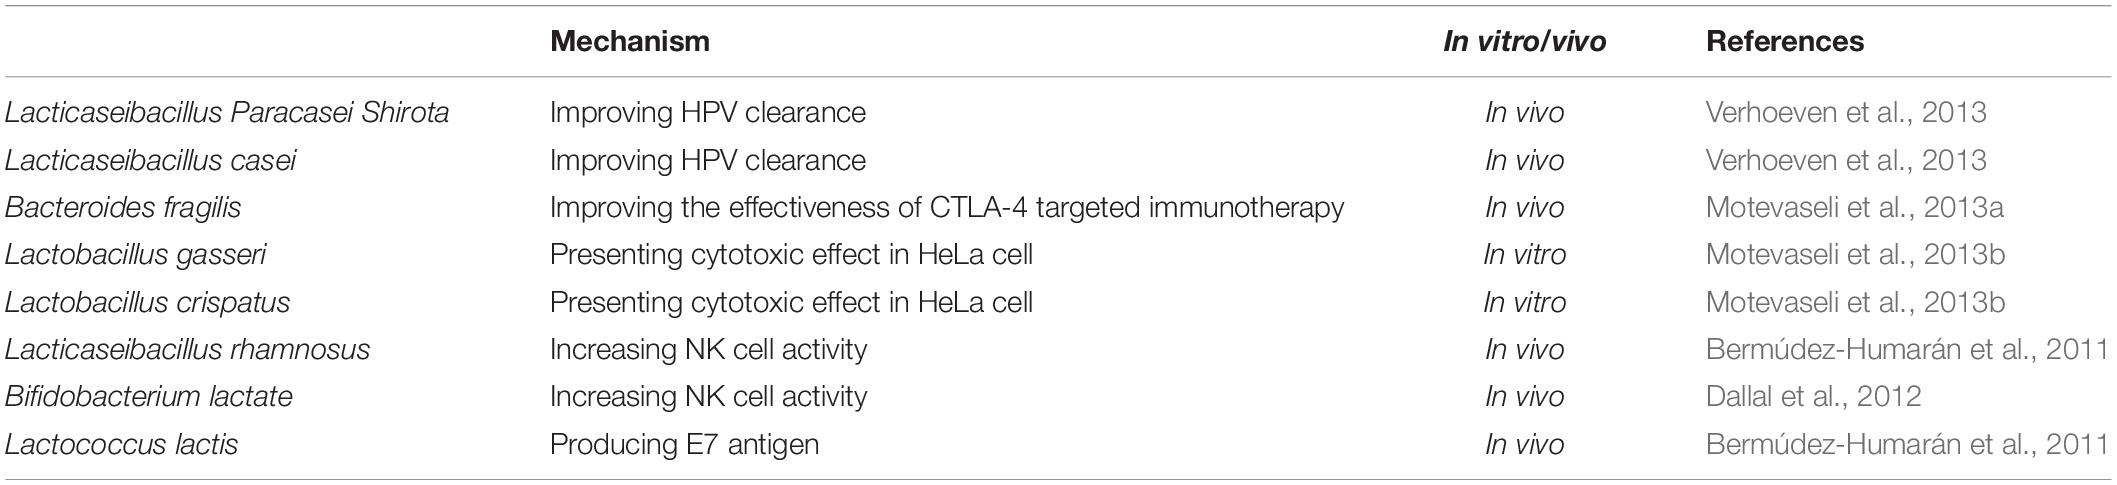Select the Lacticaseibacillus Paracasei Shirota row name

(x=227, y=113)
